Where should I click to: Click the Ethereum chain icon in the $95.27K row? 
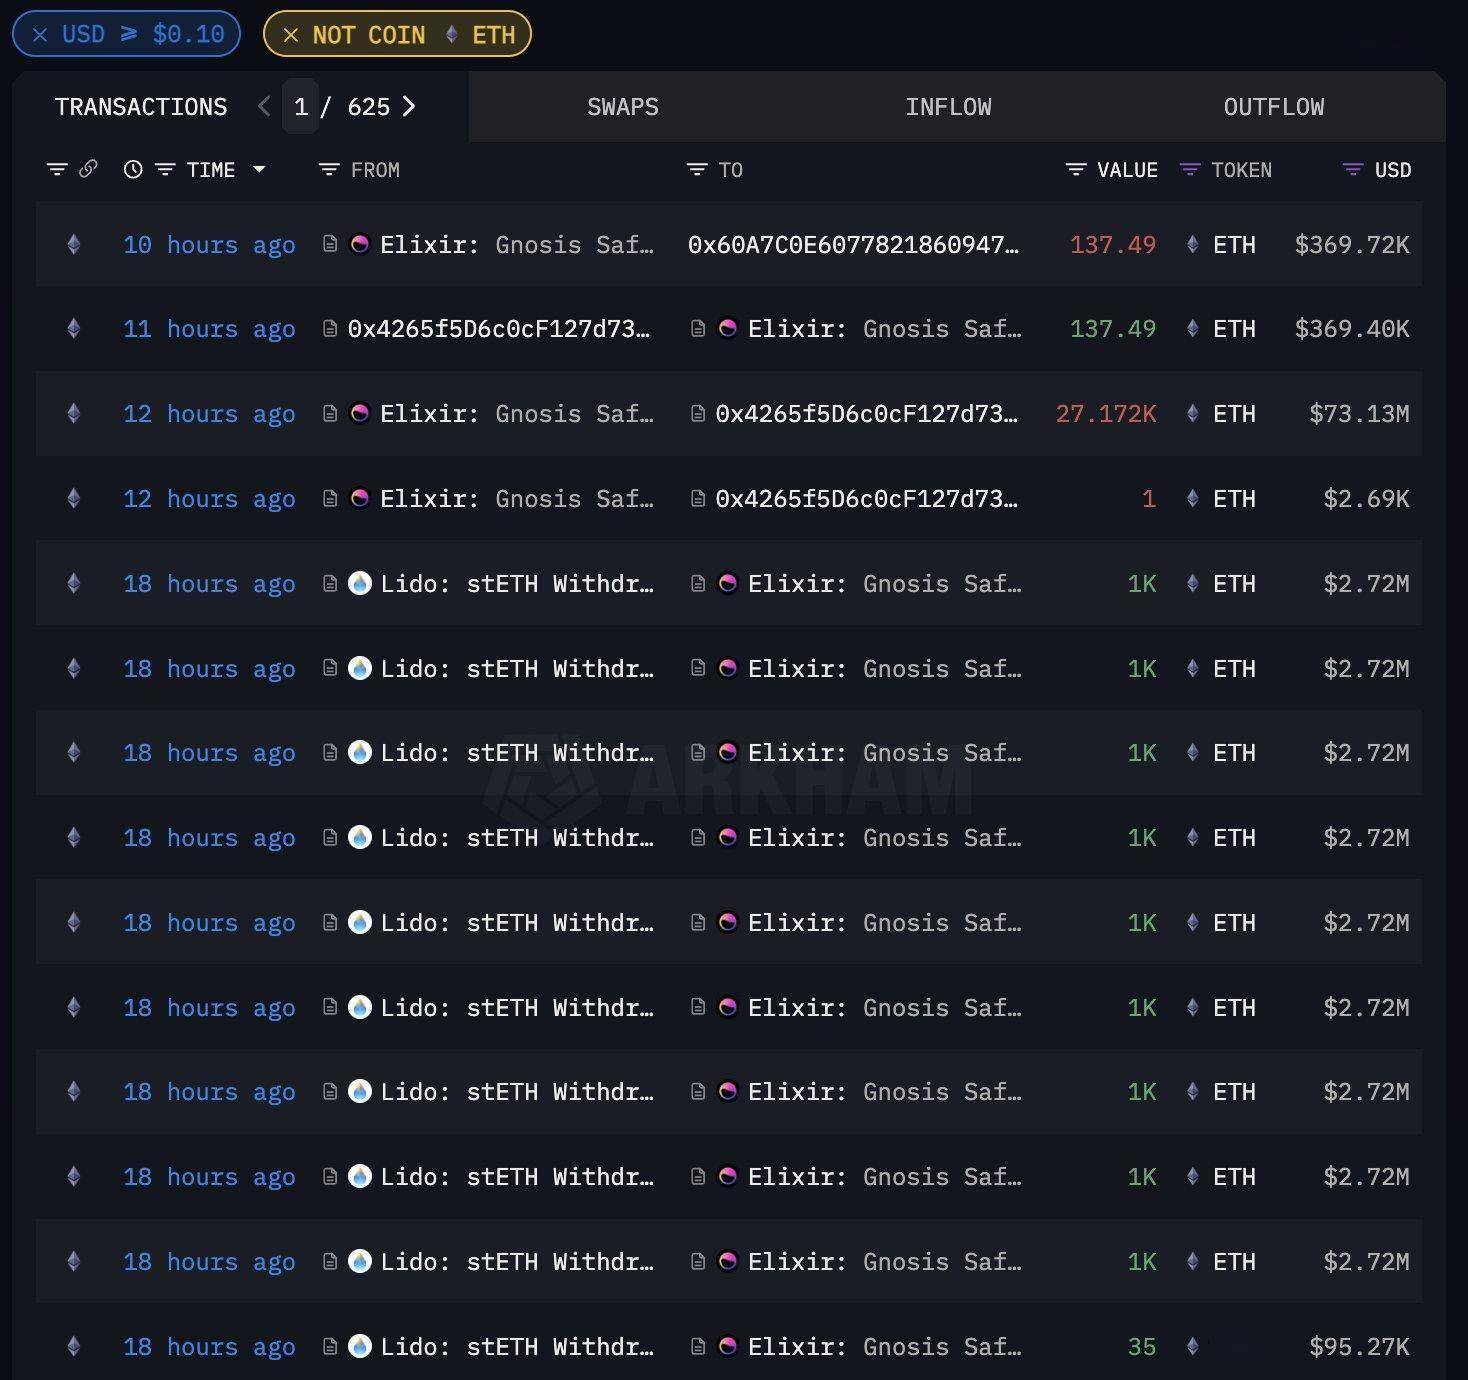(73, 1347)
